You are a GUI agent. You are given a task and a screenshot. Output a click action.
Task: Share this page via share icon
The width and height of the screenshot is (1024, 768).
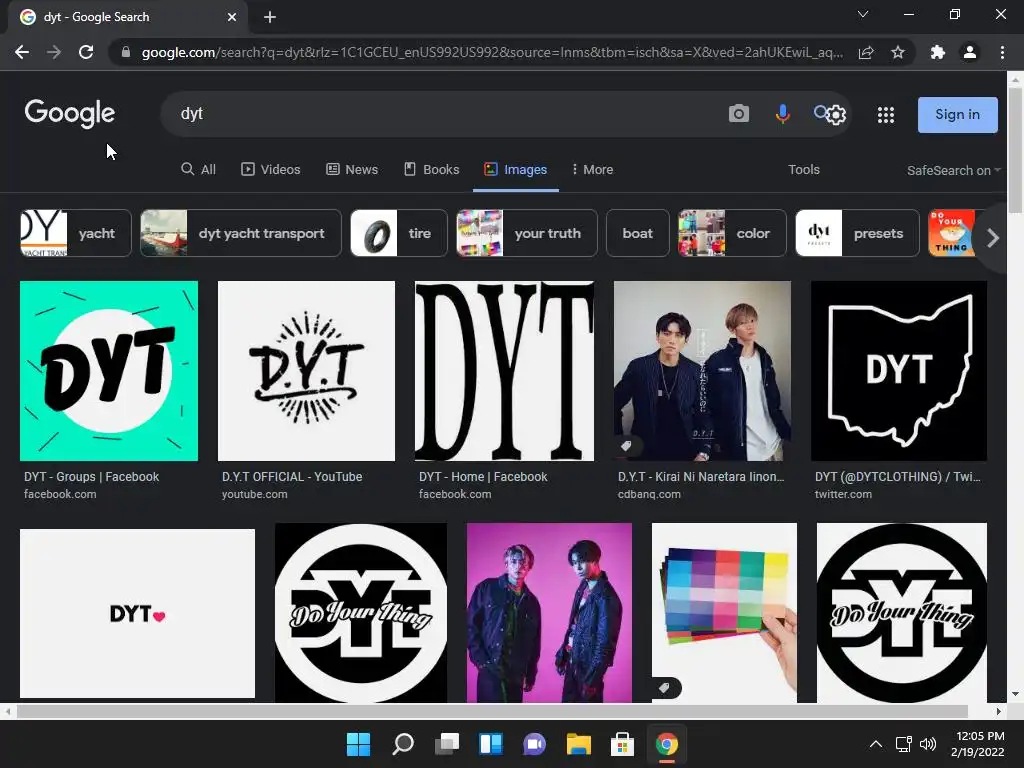[x=866, y=52]
